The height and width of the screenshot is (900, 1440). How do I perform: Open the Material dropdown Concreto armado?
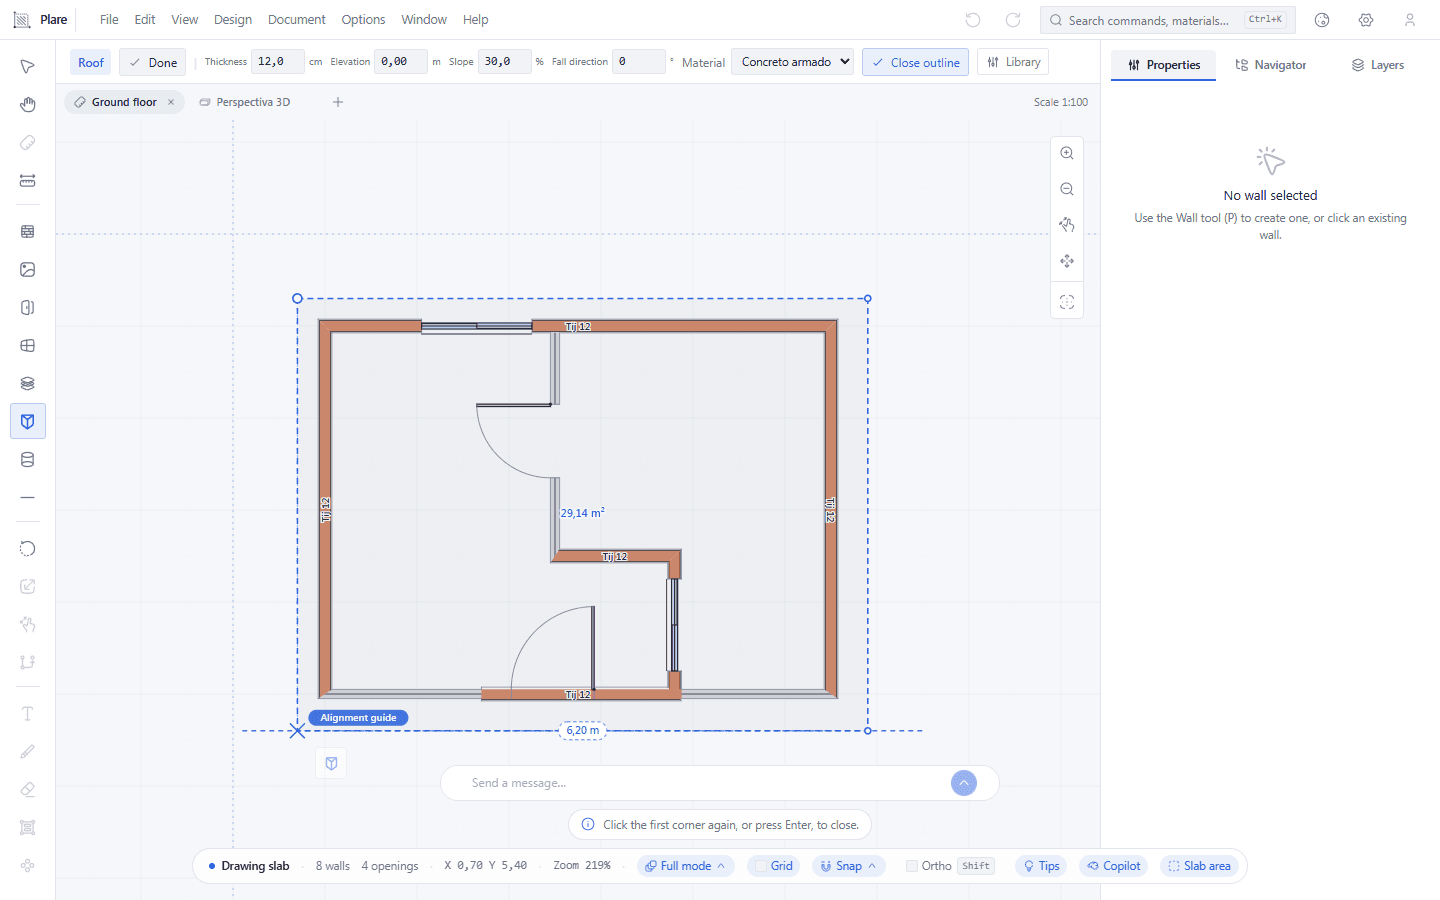tap(792, 62)
